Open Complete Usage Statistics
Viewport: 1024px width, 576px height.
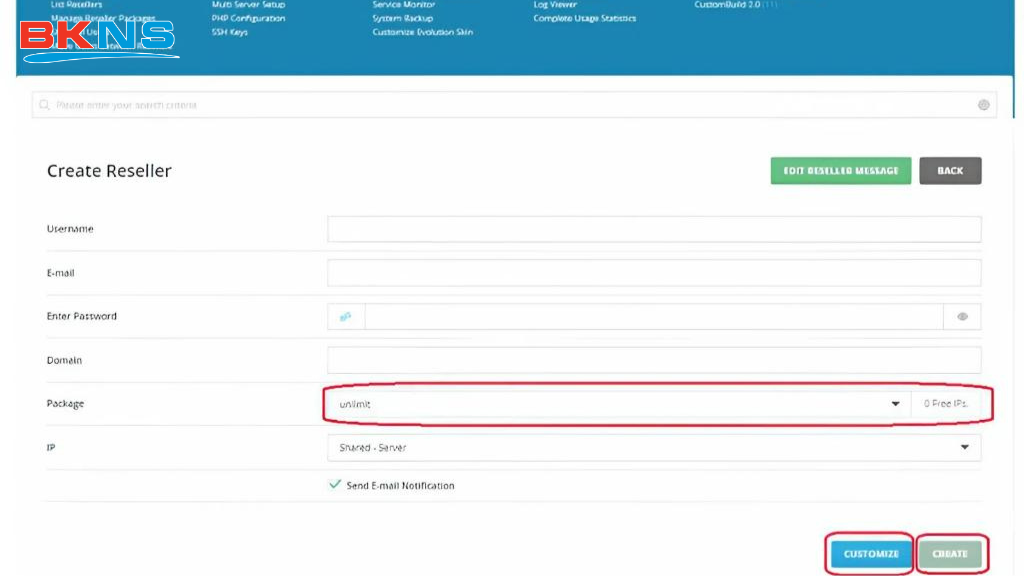point(584,18)
